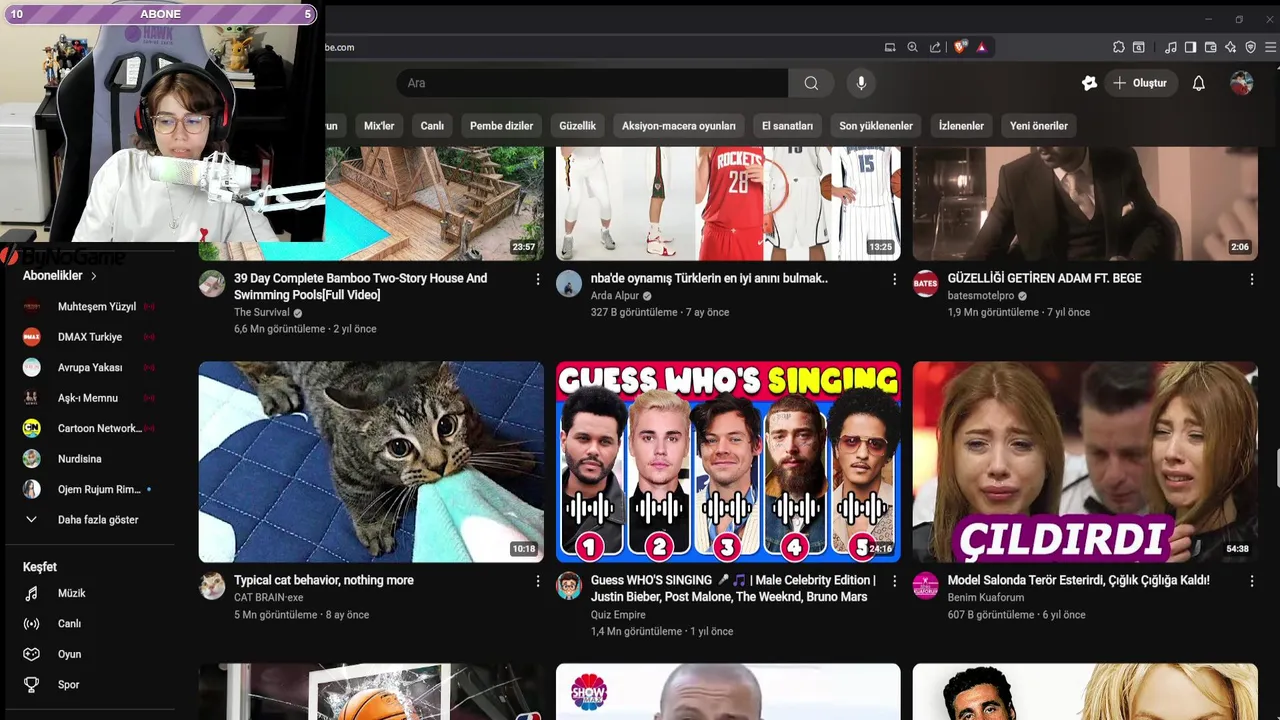Open the browser hamburger main menu
Screen dimensions: 1280x720
tap(1271, 47)
